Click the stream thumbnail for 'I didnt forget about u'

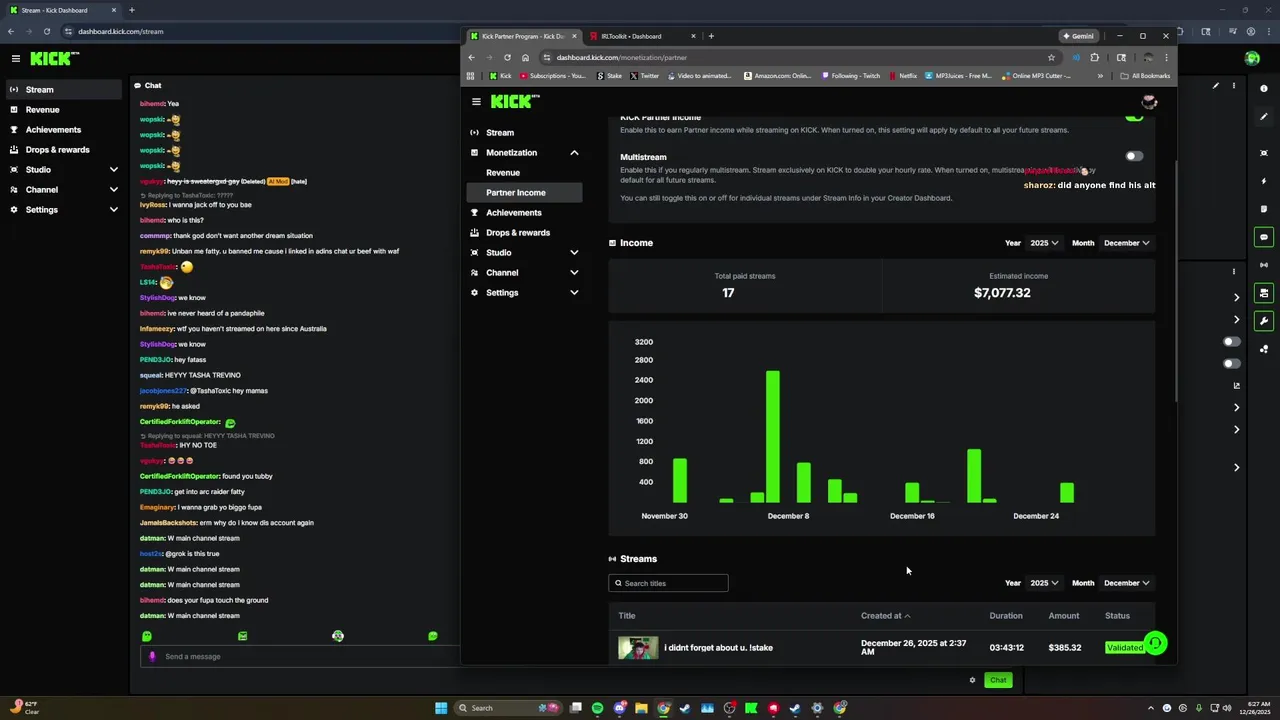(638, 647)
